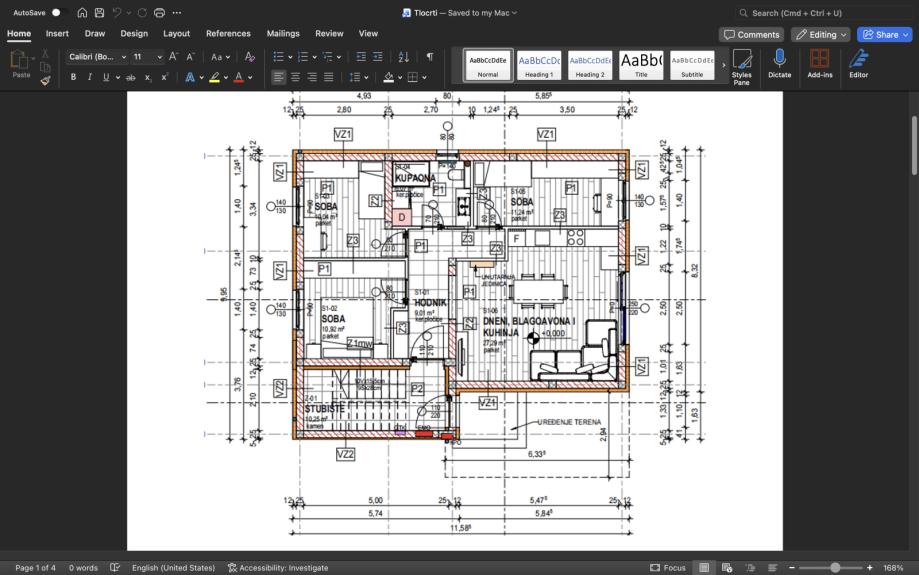
Task: Click the Clear Formatting icon
Action: (250, 57)
